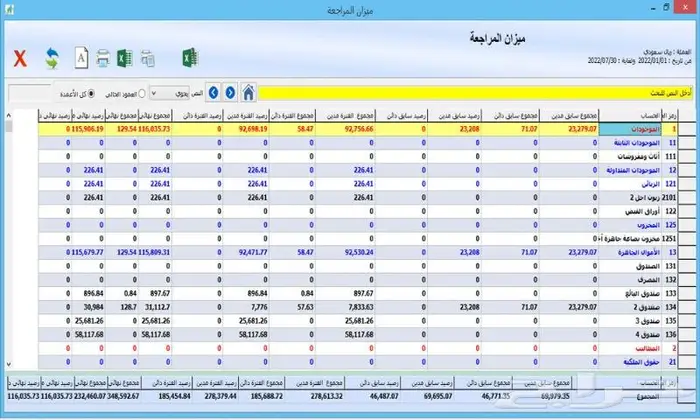Click the standalone Excel icon right of the copy icon
This screenshot has height=420, width=700.
(191, 58)
